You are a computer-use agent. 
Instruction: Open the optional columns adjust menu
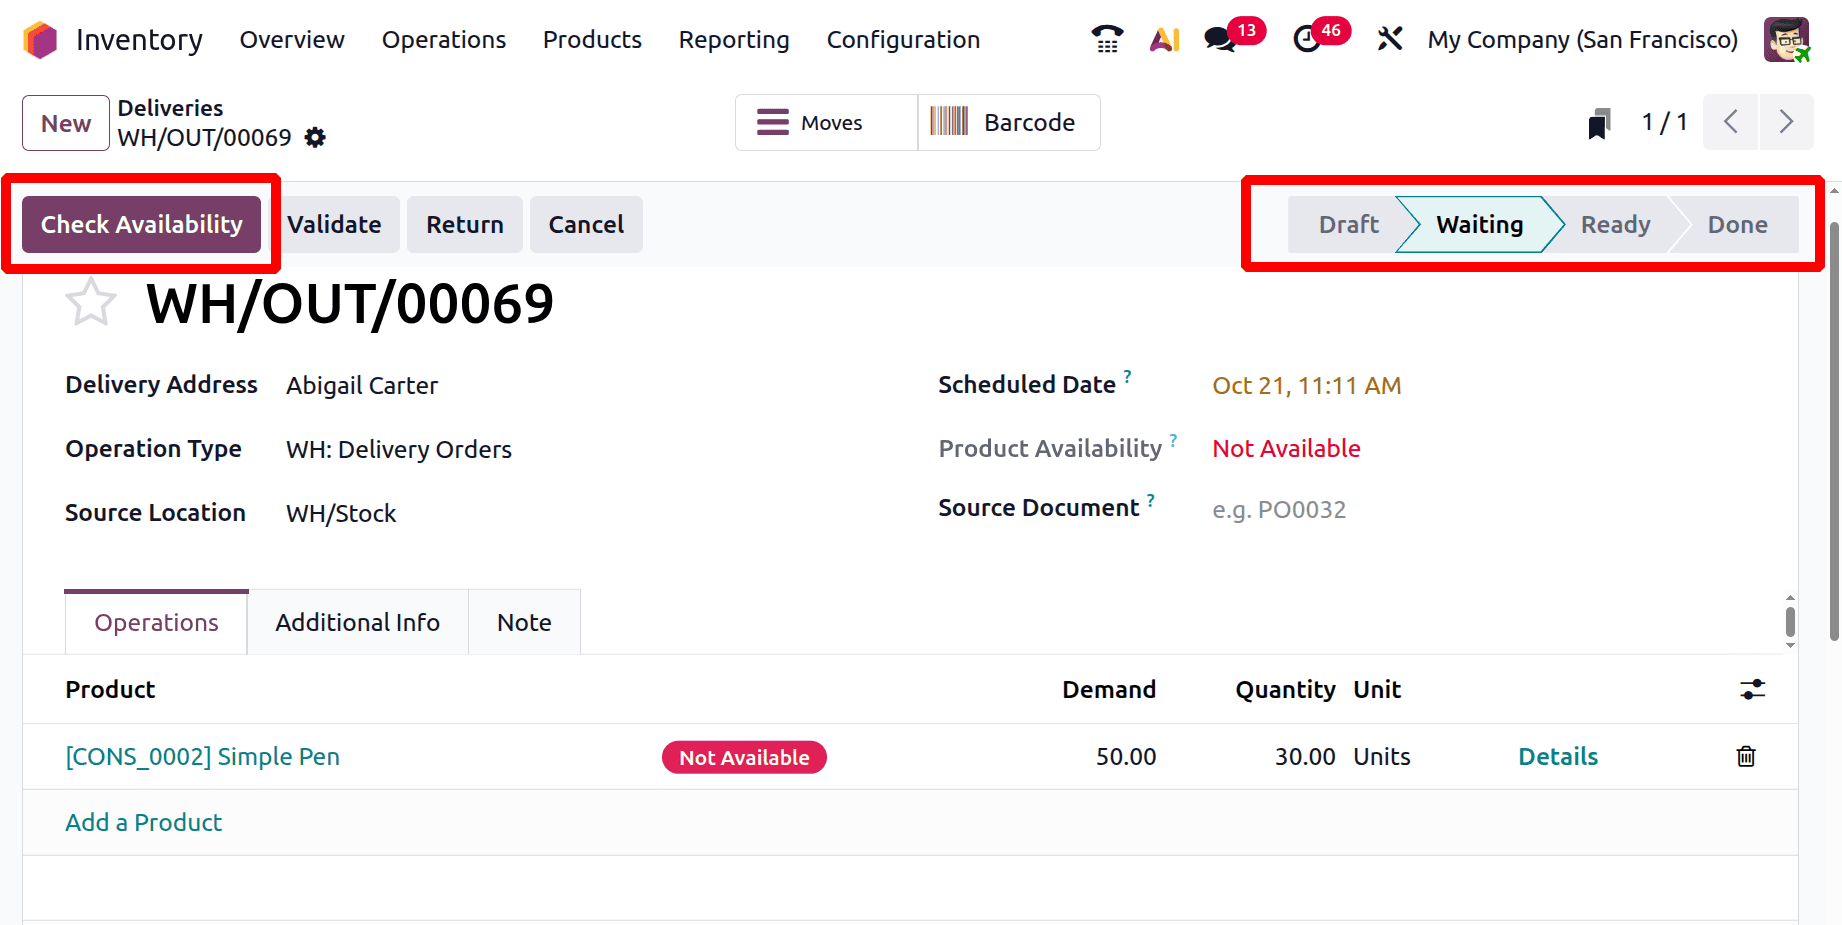(x=1752, y=690)
